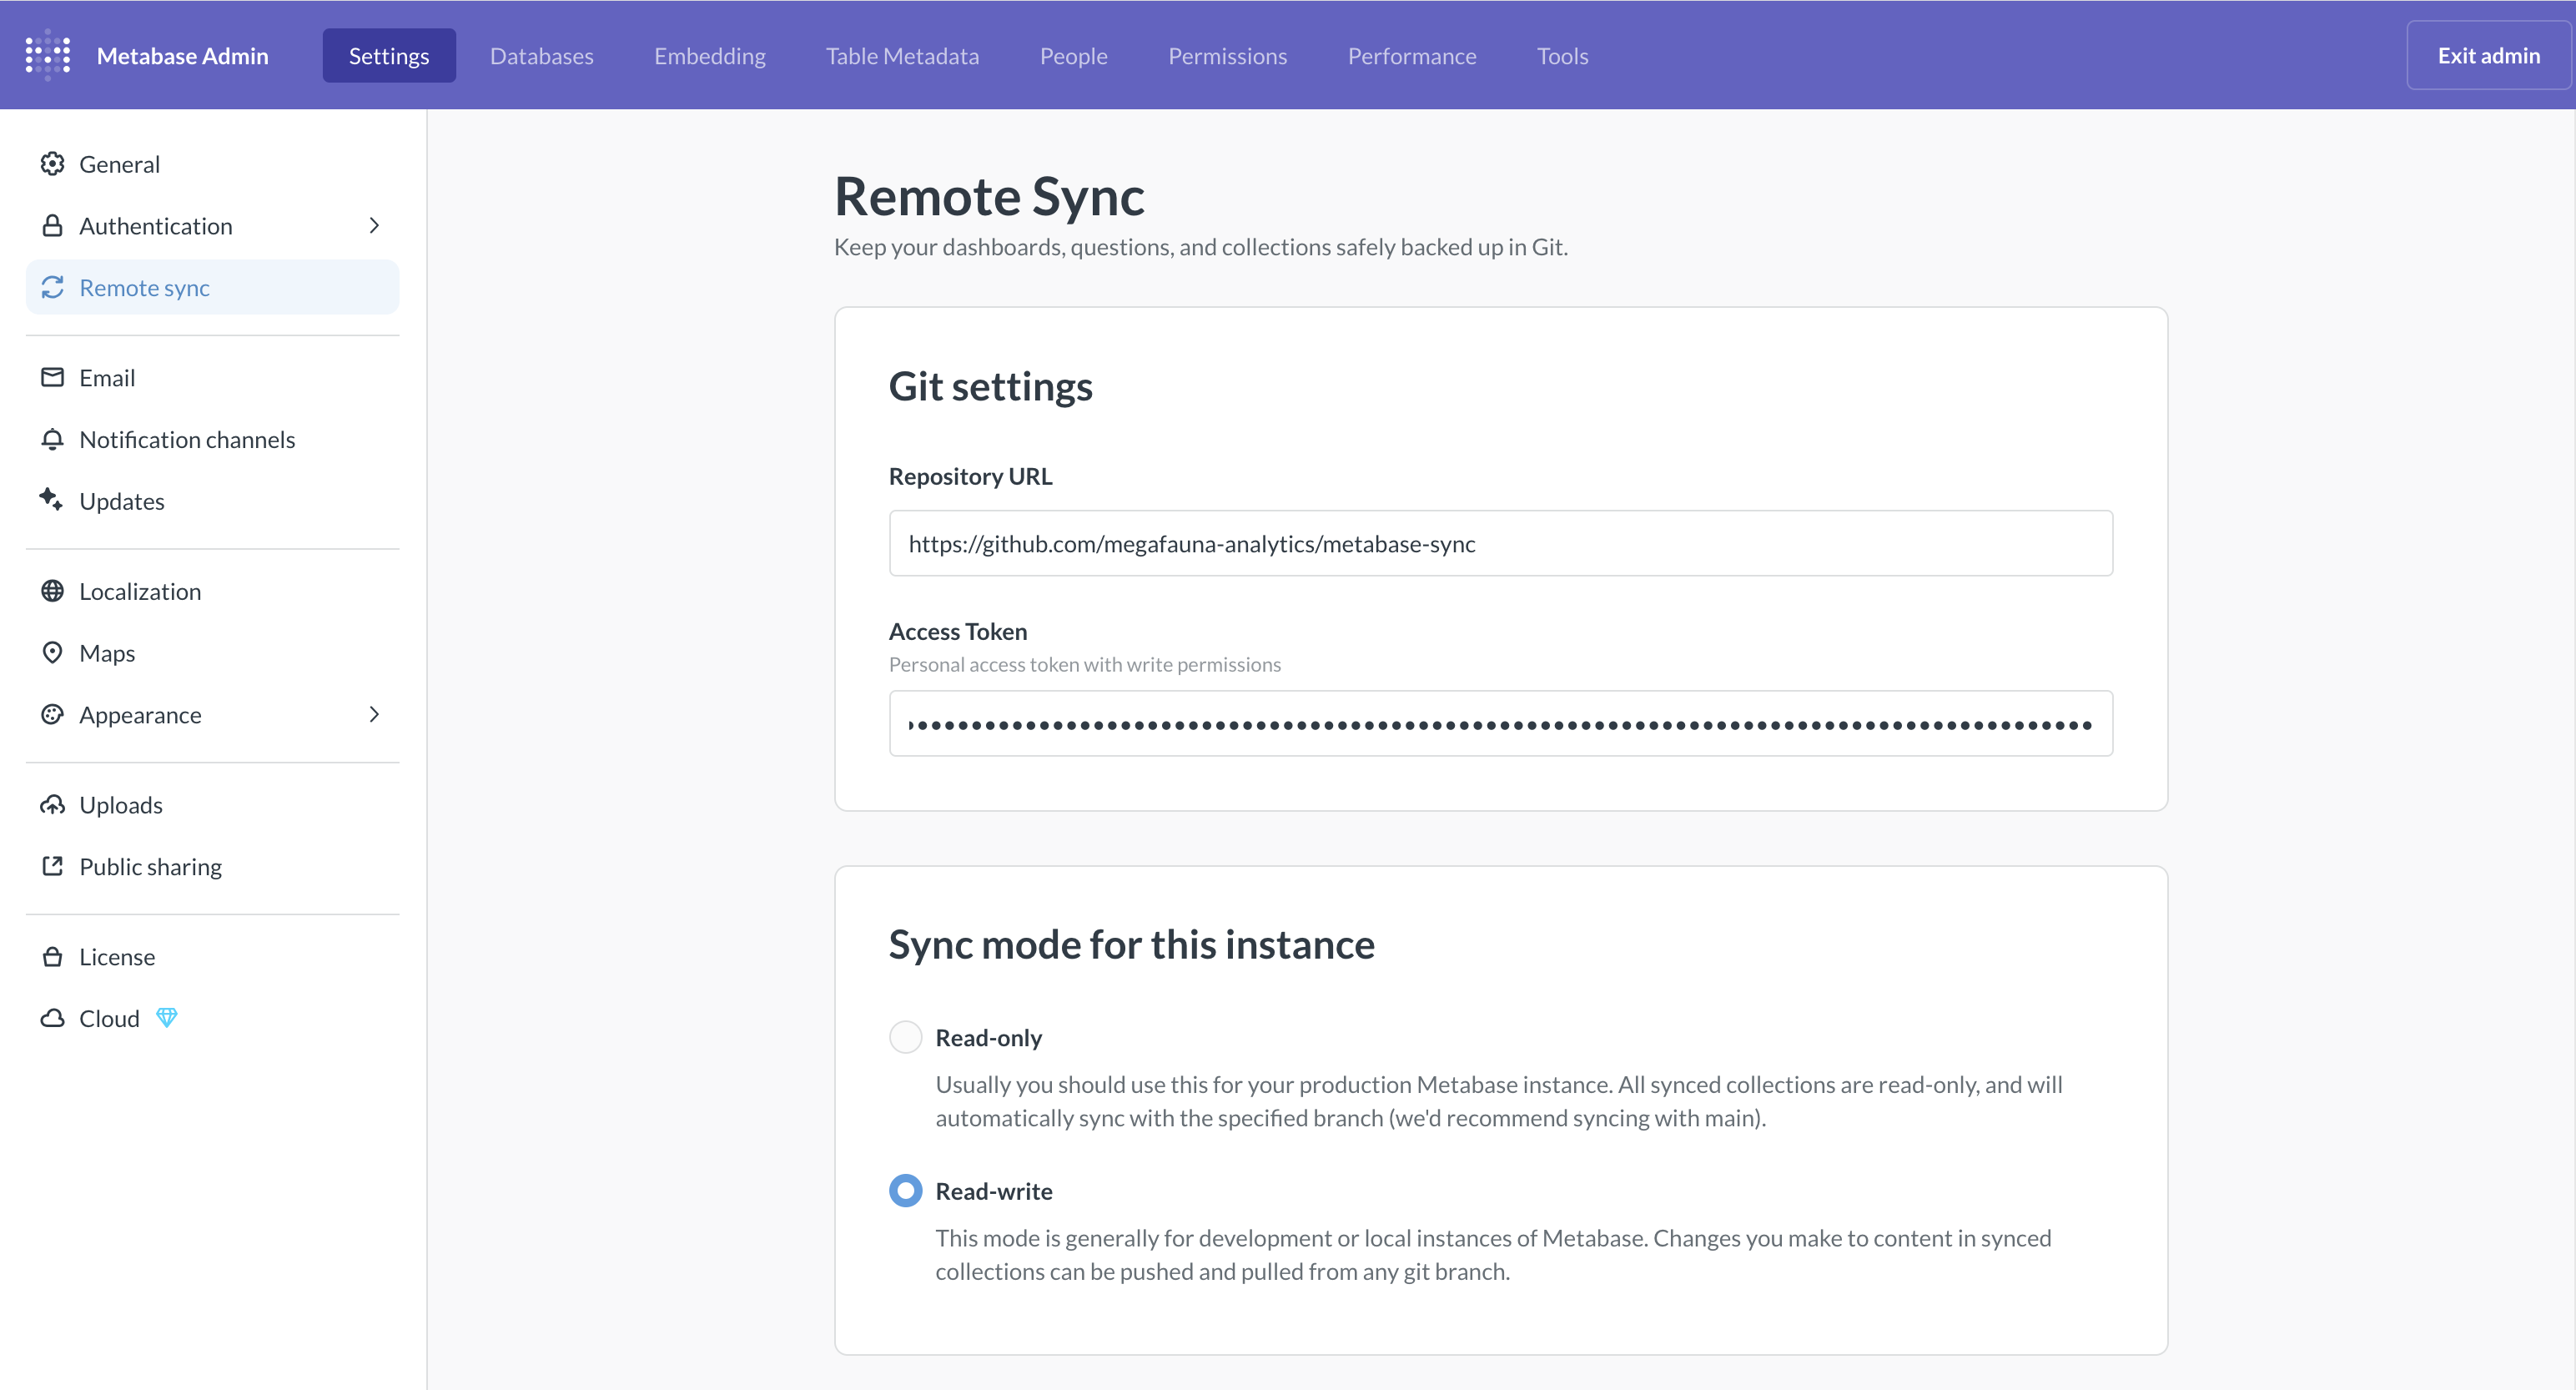This screenshot has height=1390, width=2576.
Task: Focus the Access Token field
Action: pos(1500,723)
